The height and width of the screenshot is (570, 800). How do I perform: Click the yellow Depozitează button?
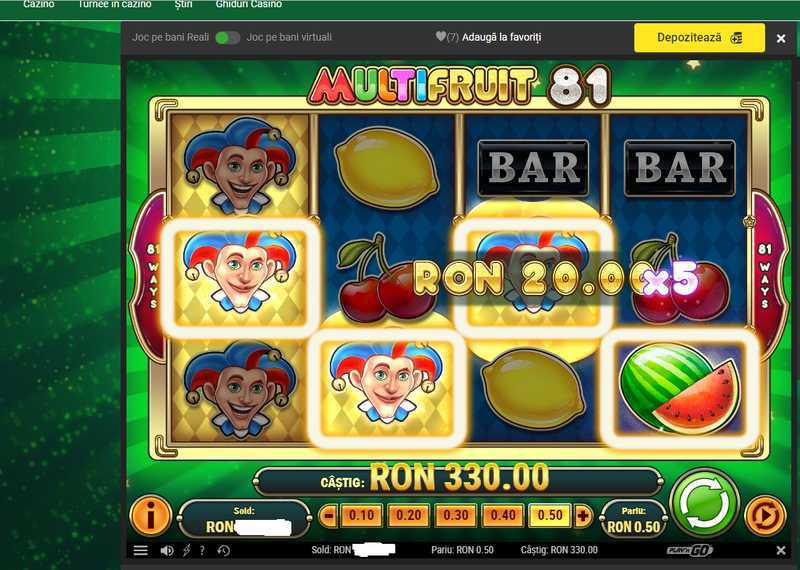click(699, 38)
